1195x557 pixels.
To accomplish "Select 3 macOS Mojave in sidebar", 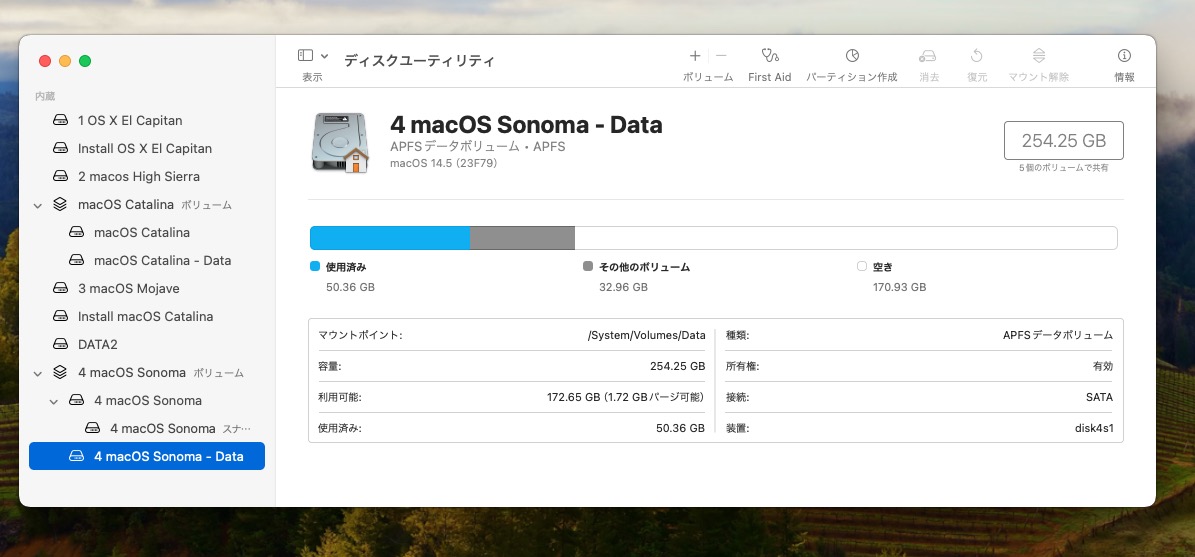I will coord(128,288).
